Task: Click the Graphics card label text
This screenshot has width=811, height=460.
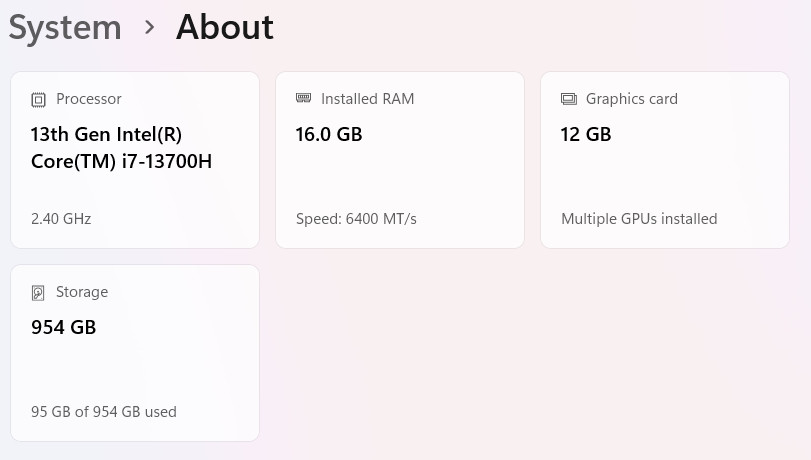Action: [632, 99]
